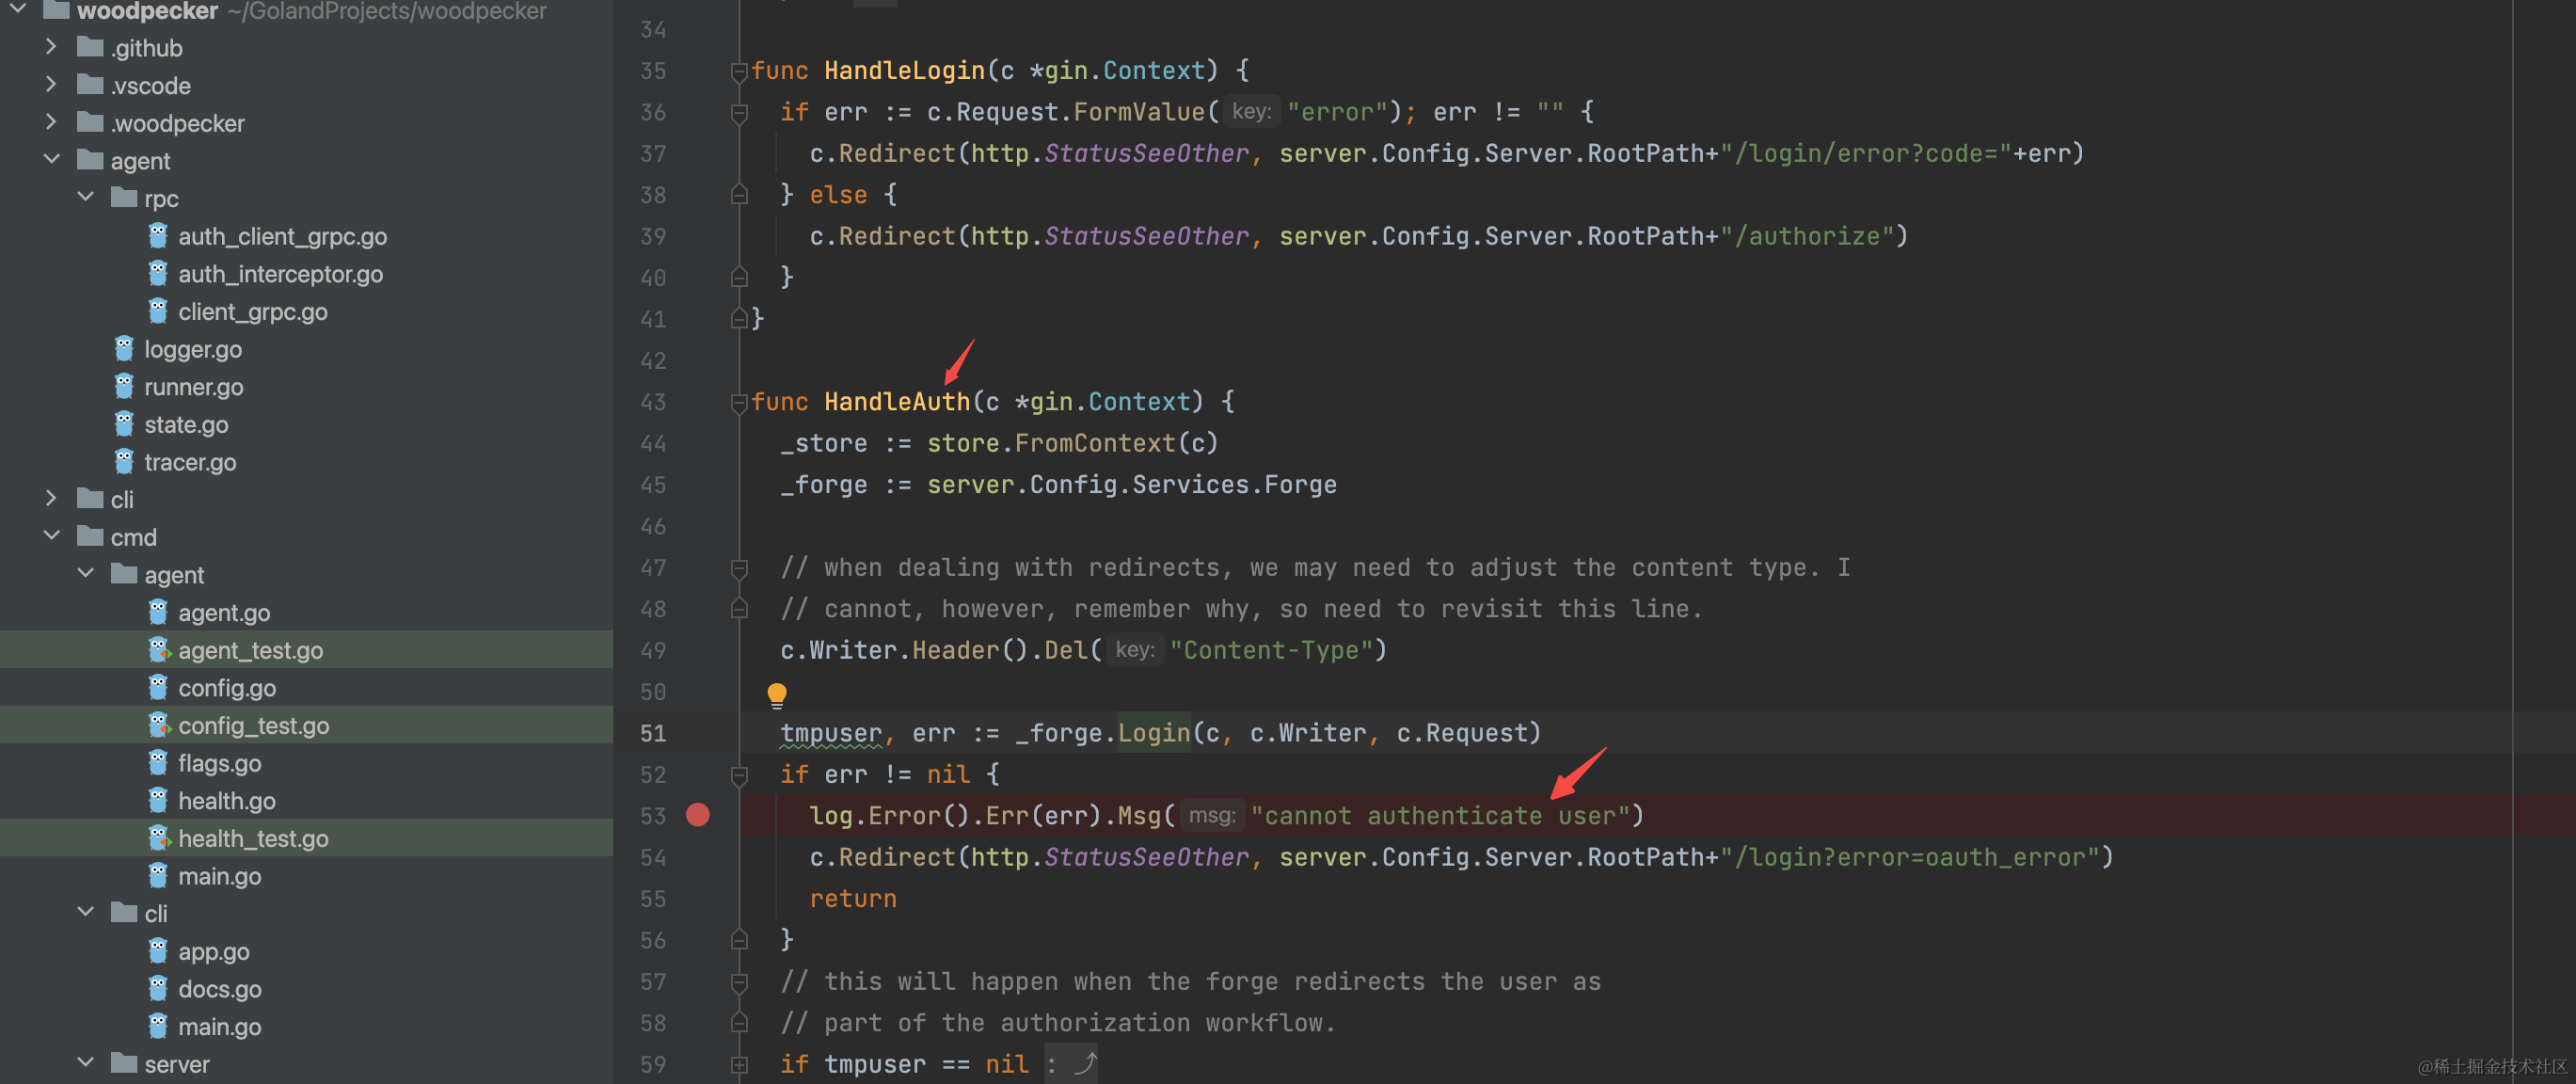Viewport: 2576px width, 1084px height.
Task: Click the folder icon of cmd
Action: tap(90, 536)
